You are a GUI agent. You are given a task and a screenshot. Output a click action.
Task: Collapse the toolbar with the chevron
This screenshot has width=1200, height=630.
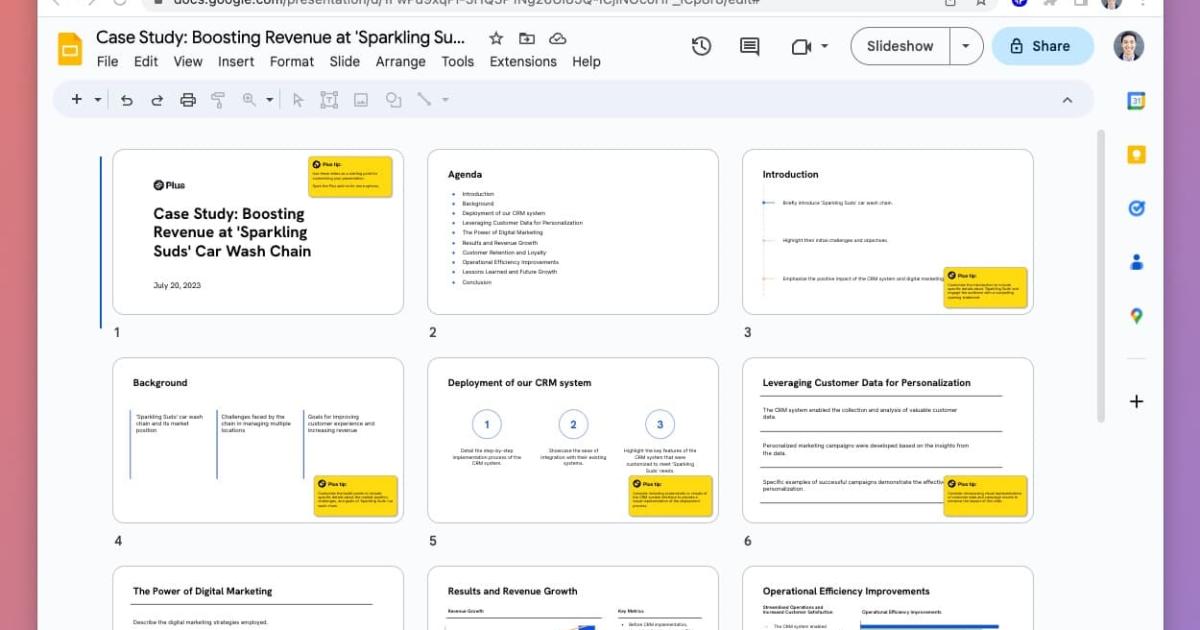(x=1067, y=99)
